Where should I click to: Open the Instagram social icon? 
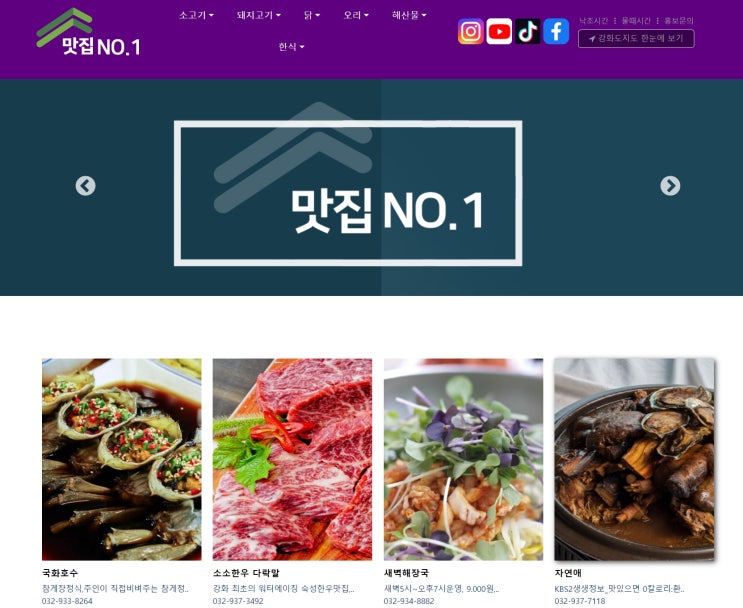coord(471,31)
